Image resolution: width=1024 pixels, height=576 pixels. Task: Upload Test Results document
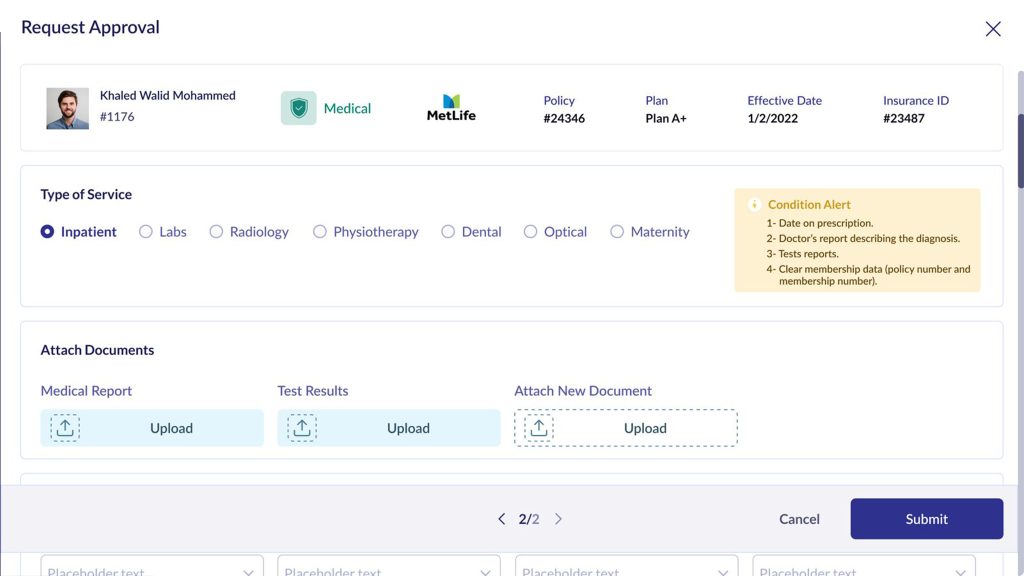[x=389, y=428]
